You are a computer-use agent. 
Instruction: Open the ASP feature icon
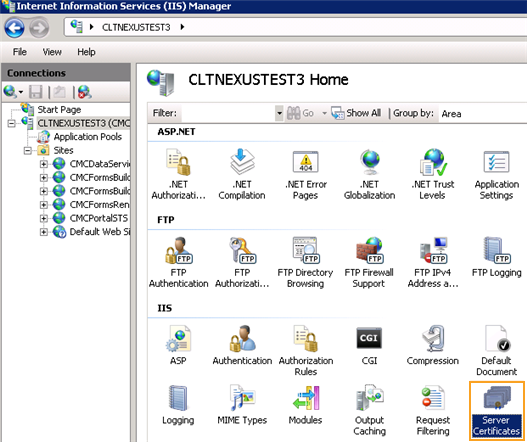point(178,345)
